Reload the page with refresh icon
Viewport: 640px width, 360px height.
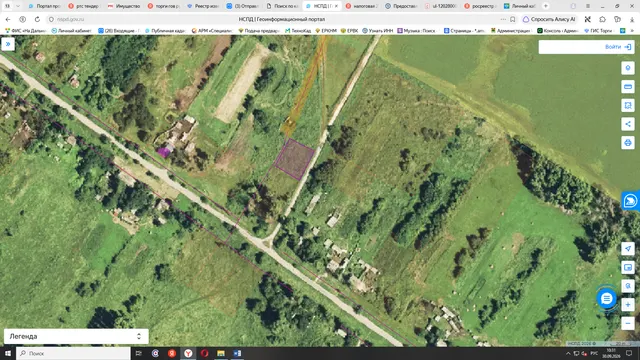point(37,19)
